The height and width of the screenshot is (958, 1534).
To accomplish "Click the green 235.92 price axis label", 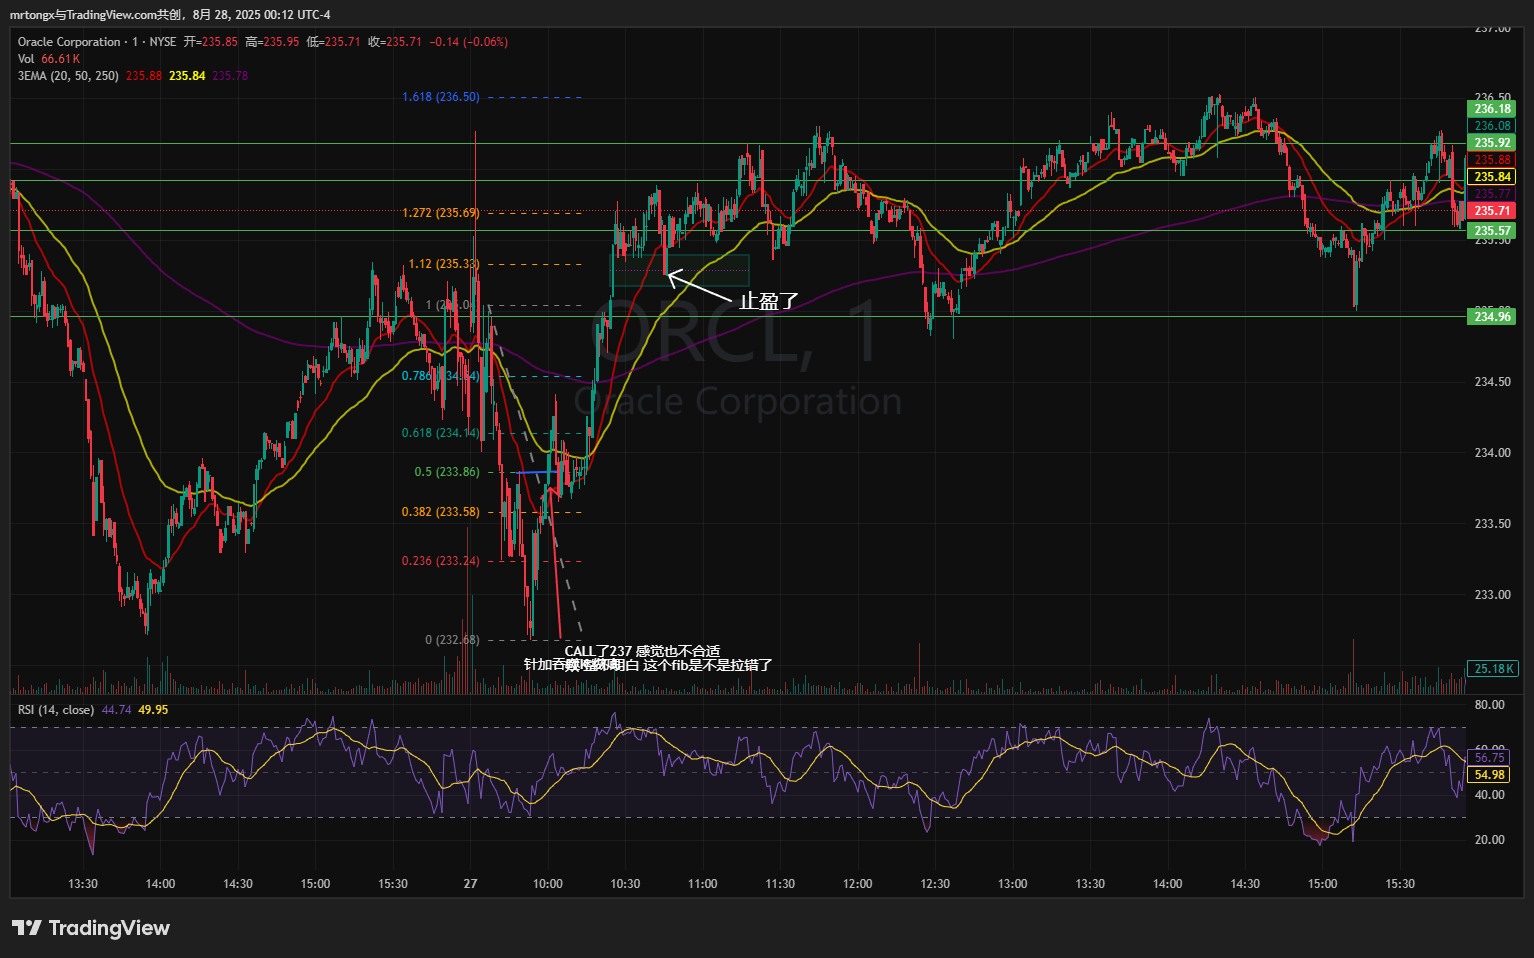I will pyautogui.click(x=1492, y=143).
